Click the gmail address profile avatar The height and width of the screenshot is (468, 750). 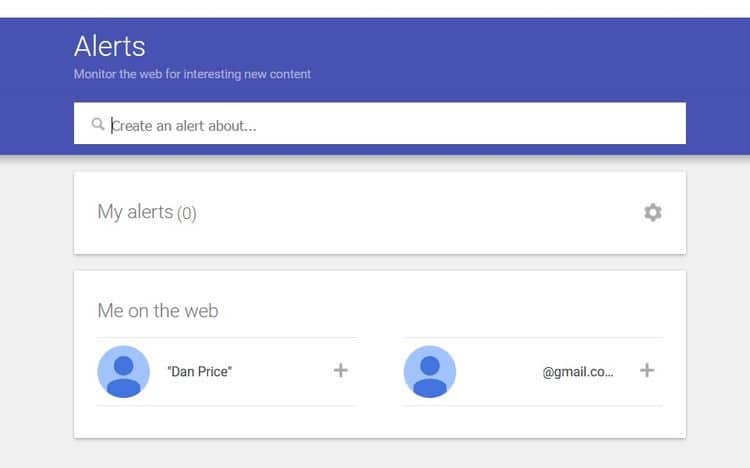tap(430, 372)
